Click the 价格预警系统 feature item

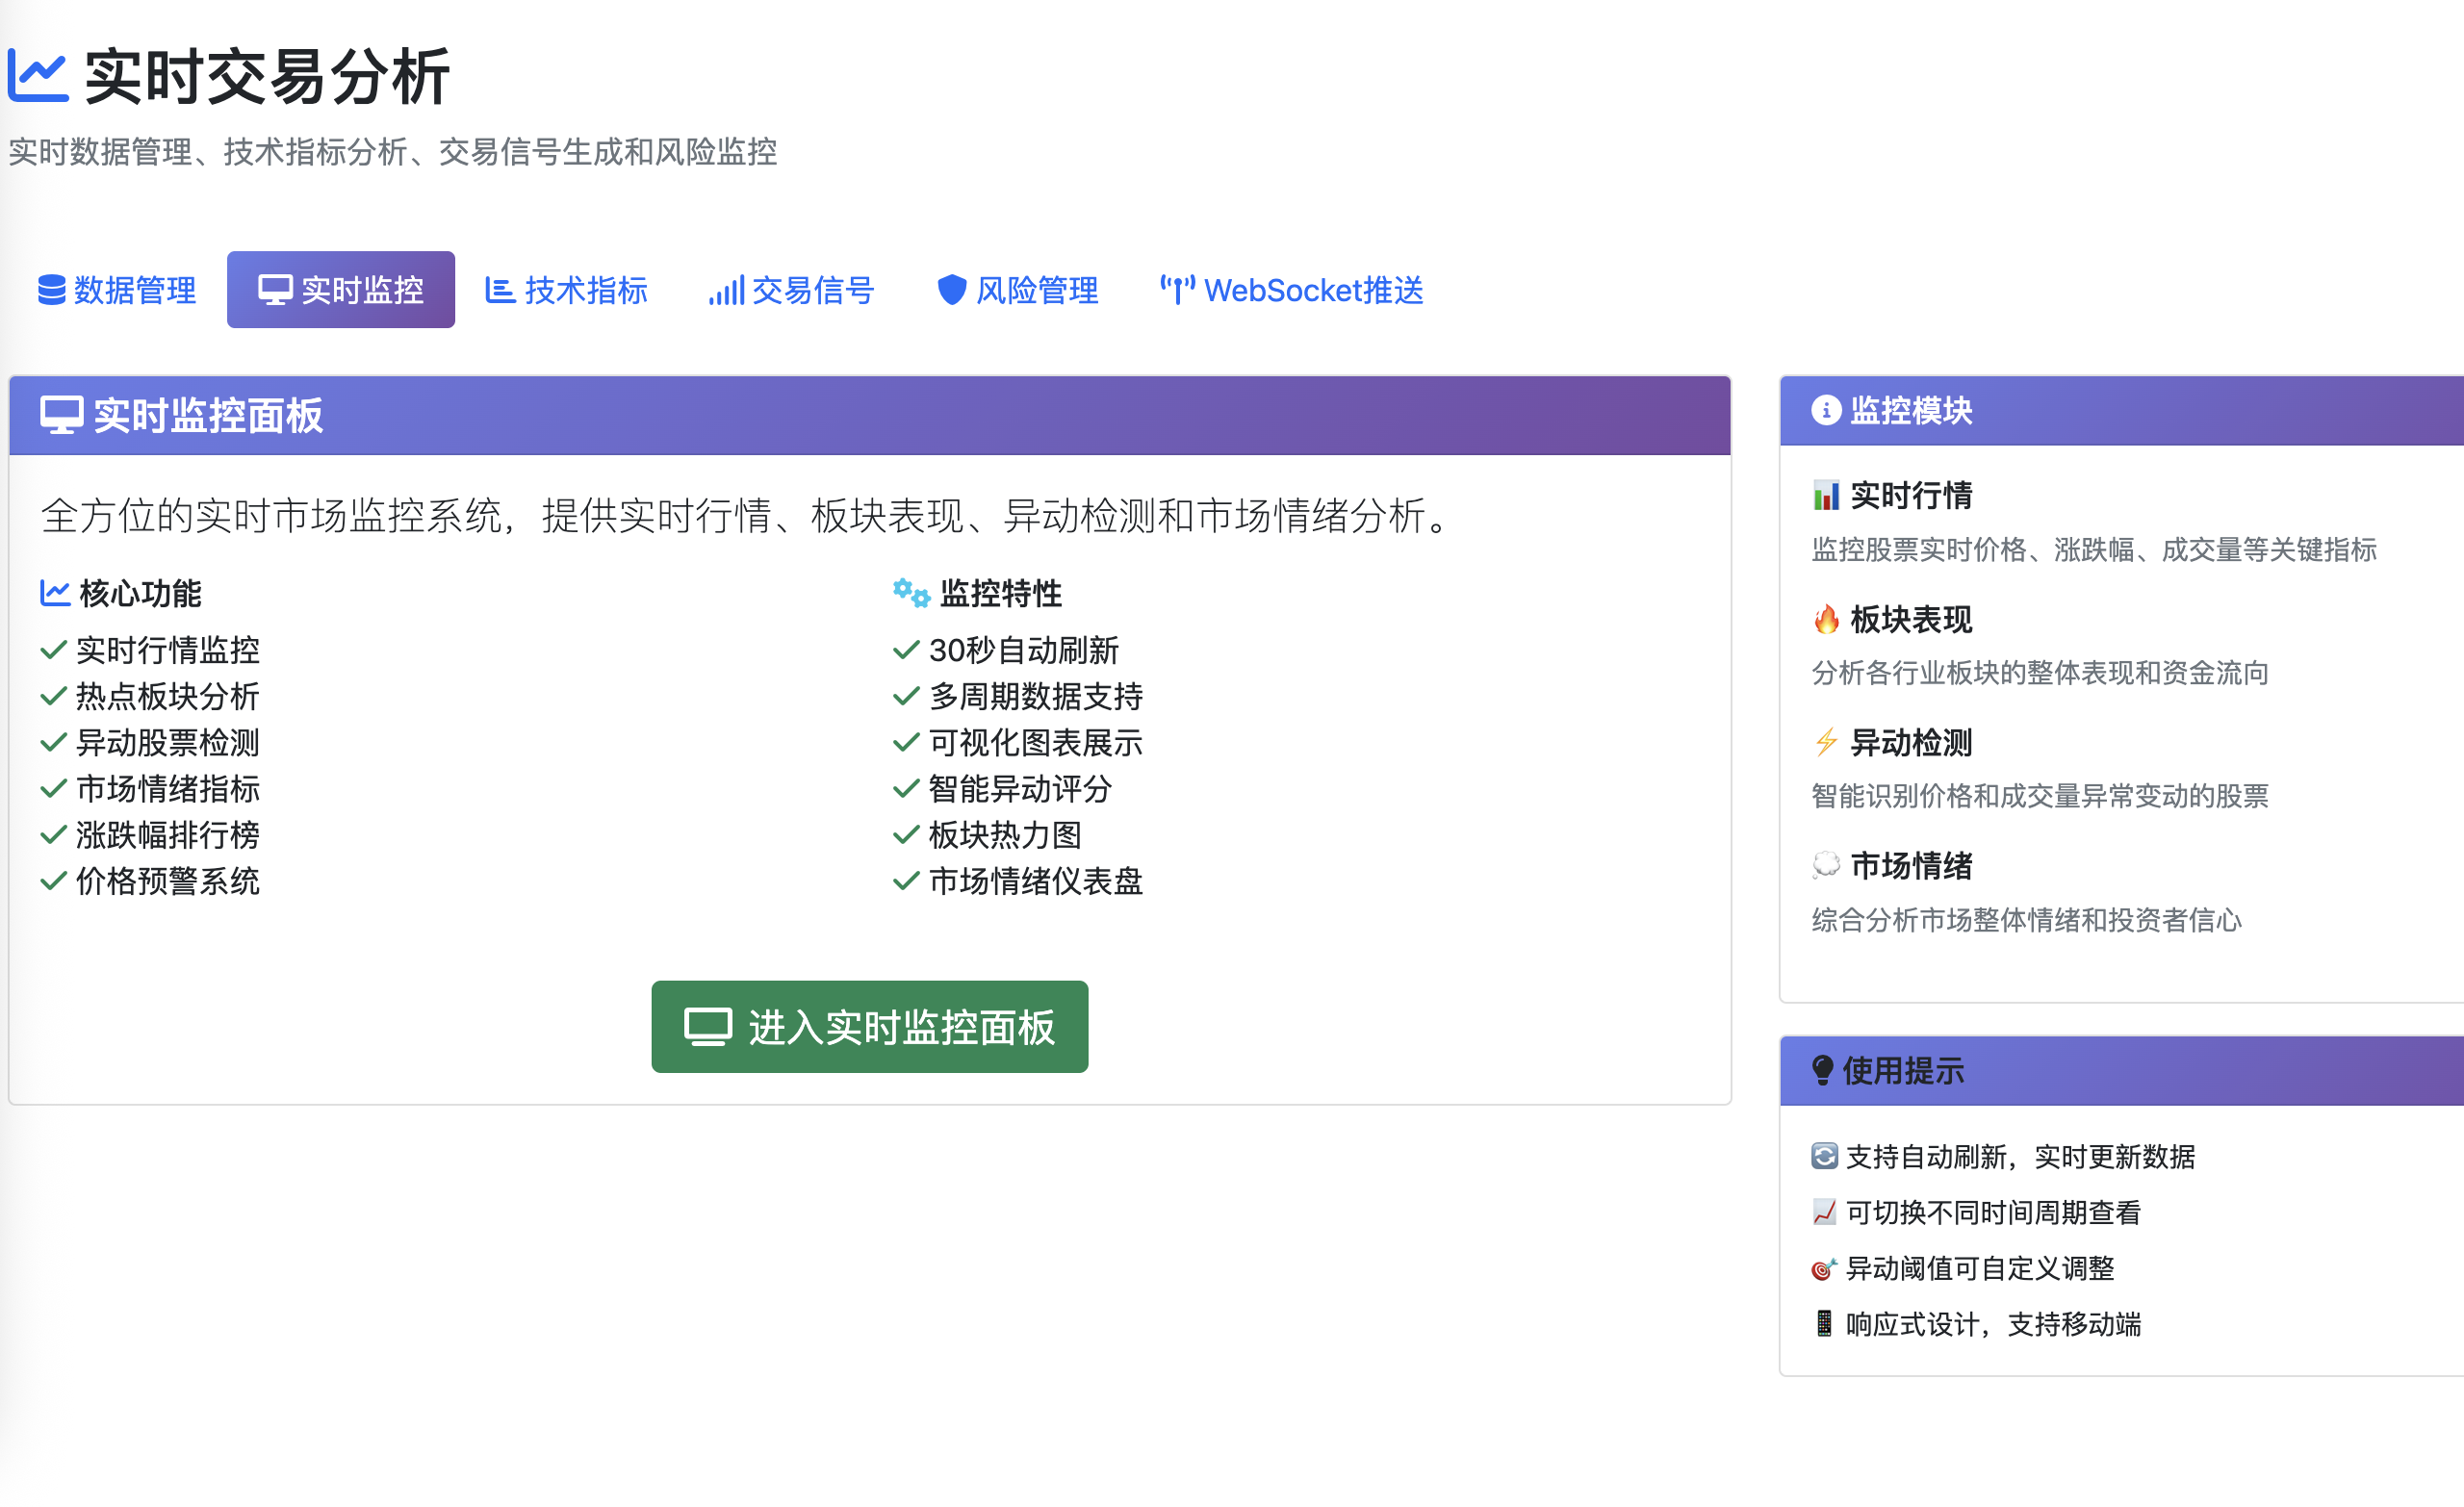(167, 881)
